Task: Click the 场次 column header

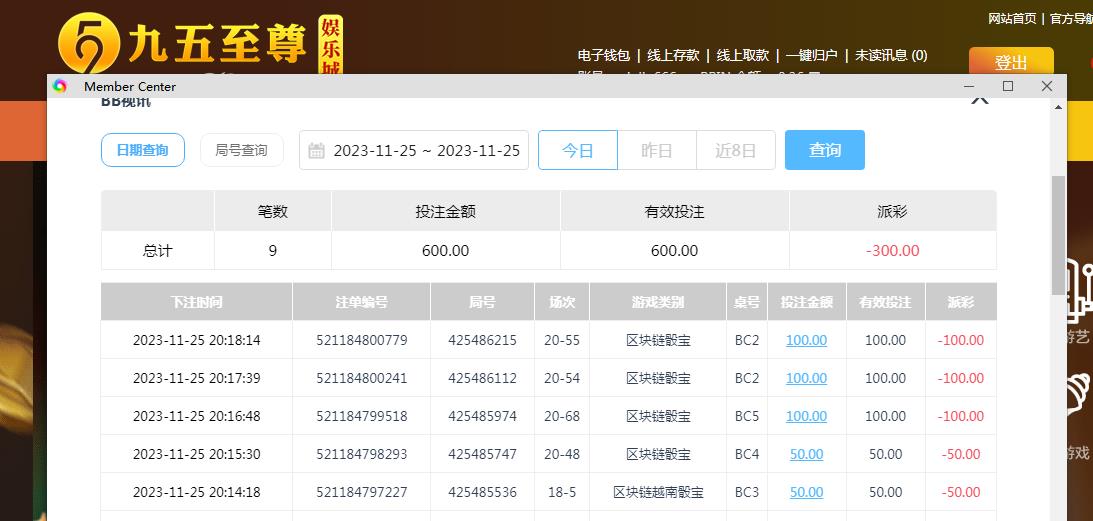Action: point(562,302)
